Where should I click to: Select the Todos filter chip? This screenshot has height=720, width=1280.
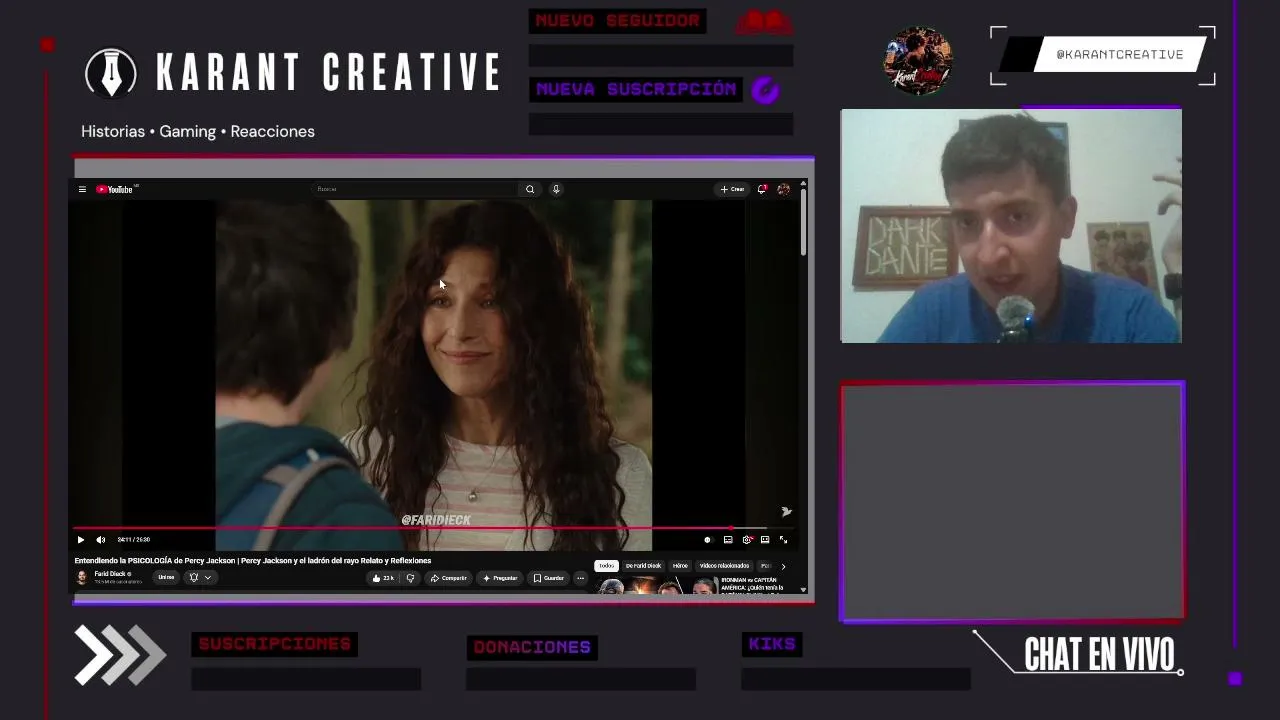tap(606, 566)
